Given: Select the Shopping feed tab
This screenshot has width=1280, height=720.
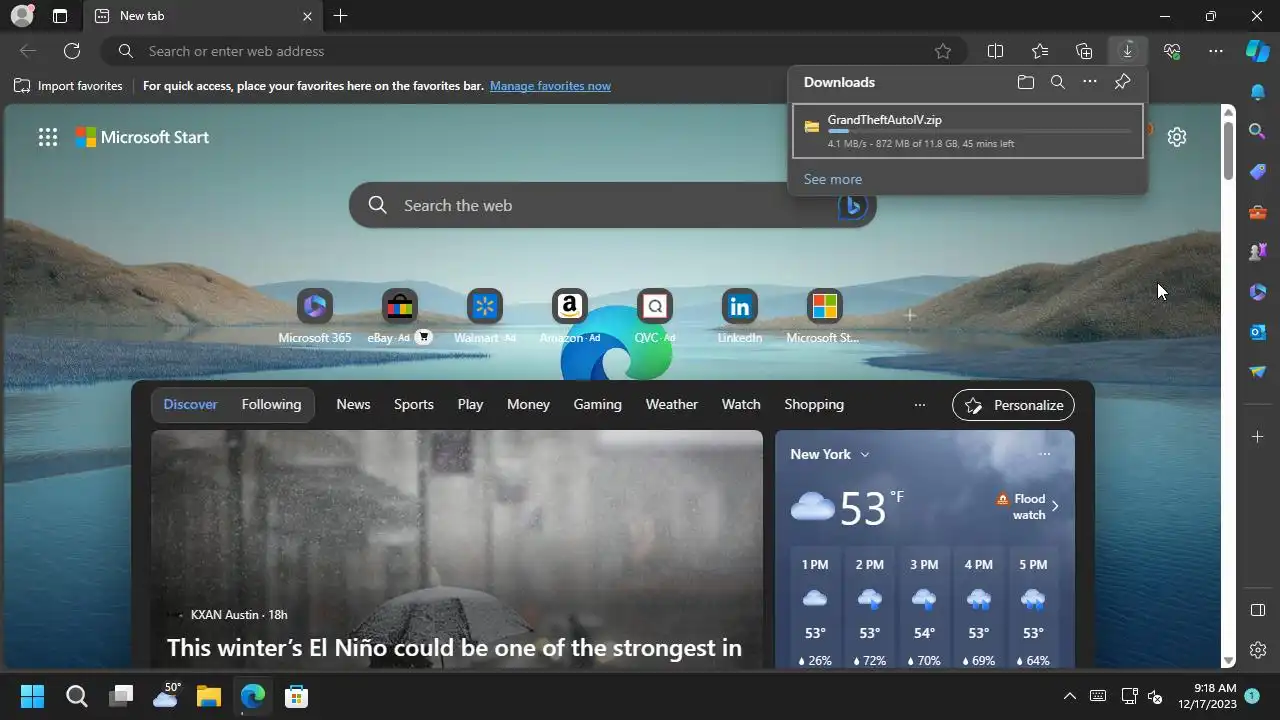Looking at the screenshot, I should coord(814,404).
